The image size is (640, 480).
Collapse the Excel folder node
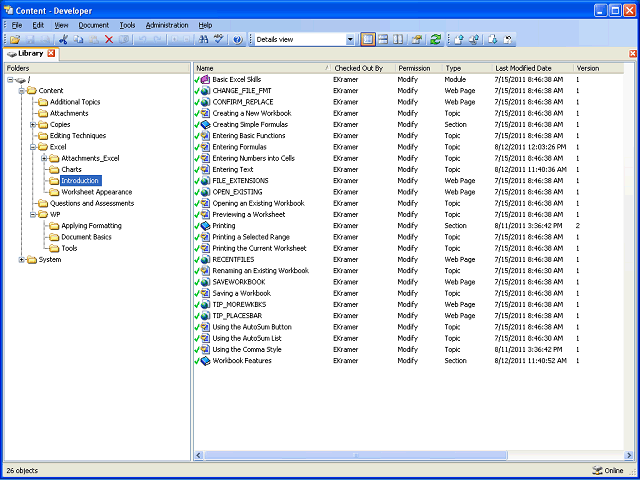[x=33, y=147]
